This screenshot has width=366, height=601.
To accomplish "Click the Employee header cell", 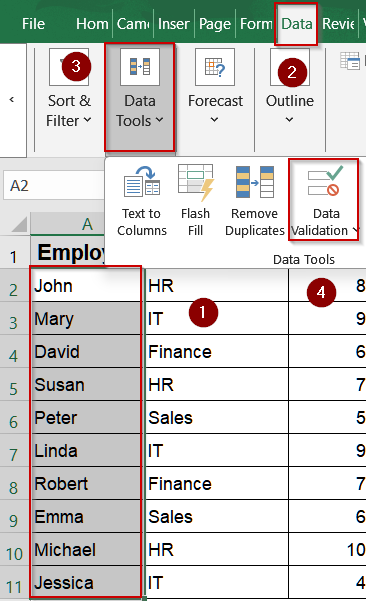I will coord(68,253).
